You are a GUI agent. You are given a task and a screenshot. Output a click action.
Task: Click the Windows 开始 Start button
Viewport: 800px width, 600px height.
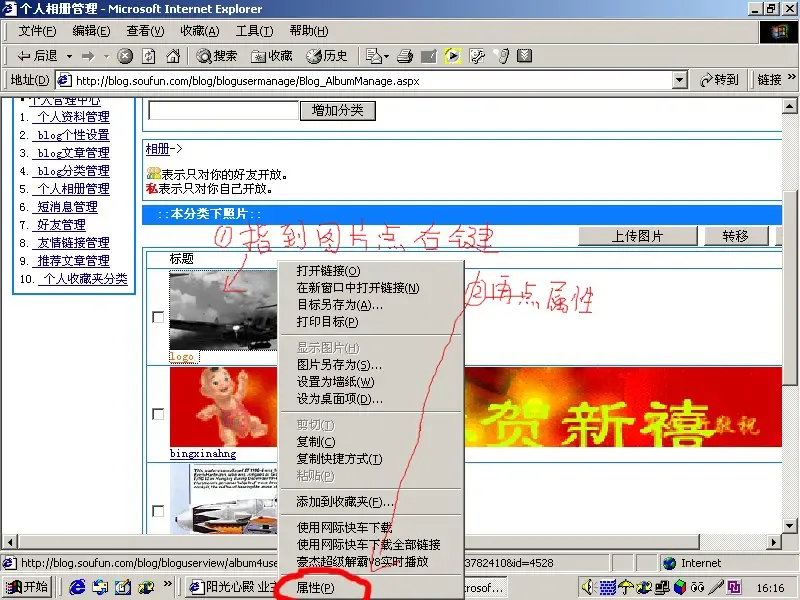[28, 587]
